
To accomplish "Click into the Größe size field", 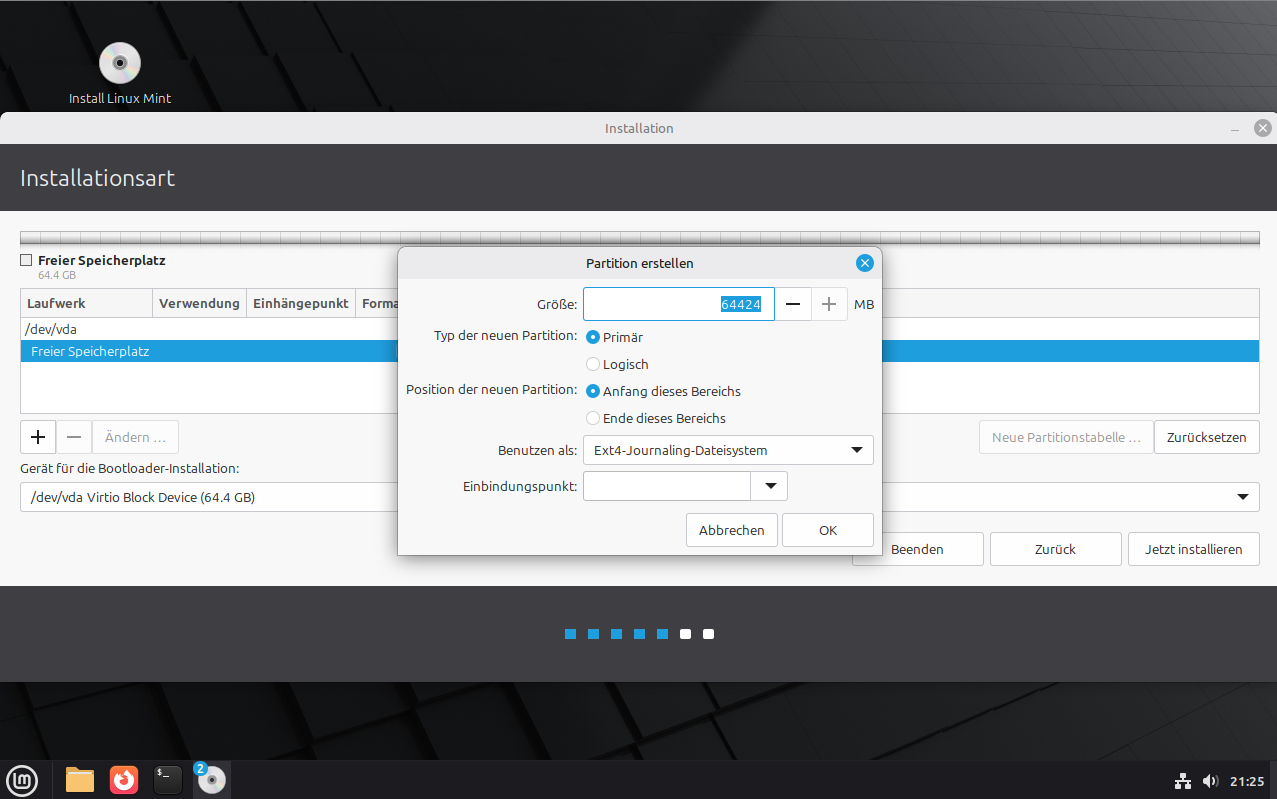I will (x=678, y=304).
